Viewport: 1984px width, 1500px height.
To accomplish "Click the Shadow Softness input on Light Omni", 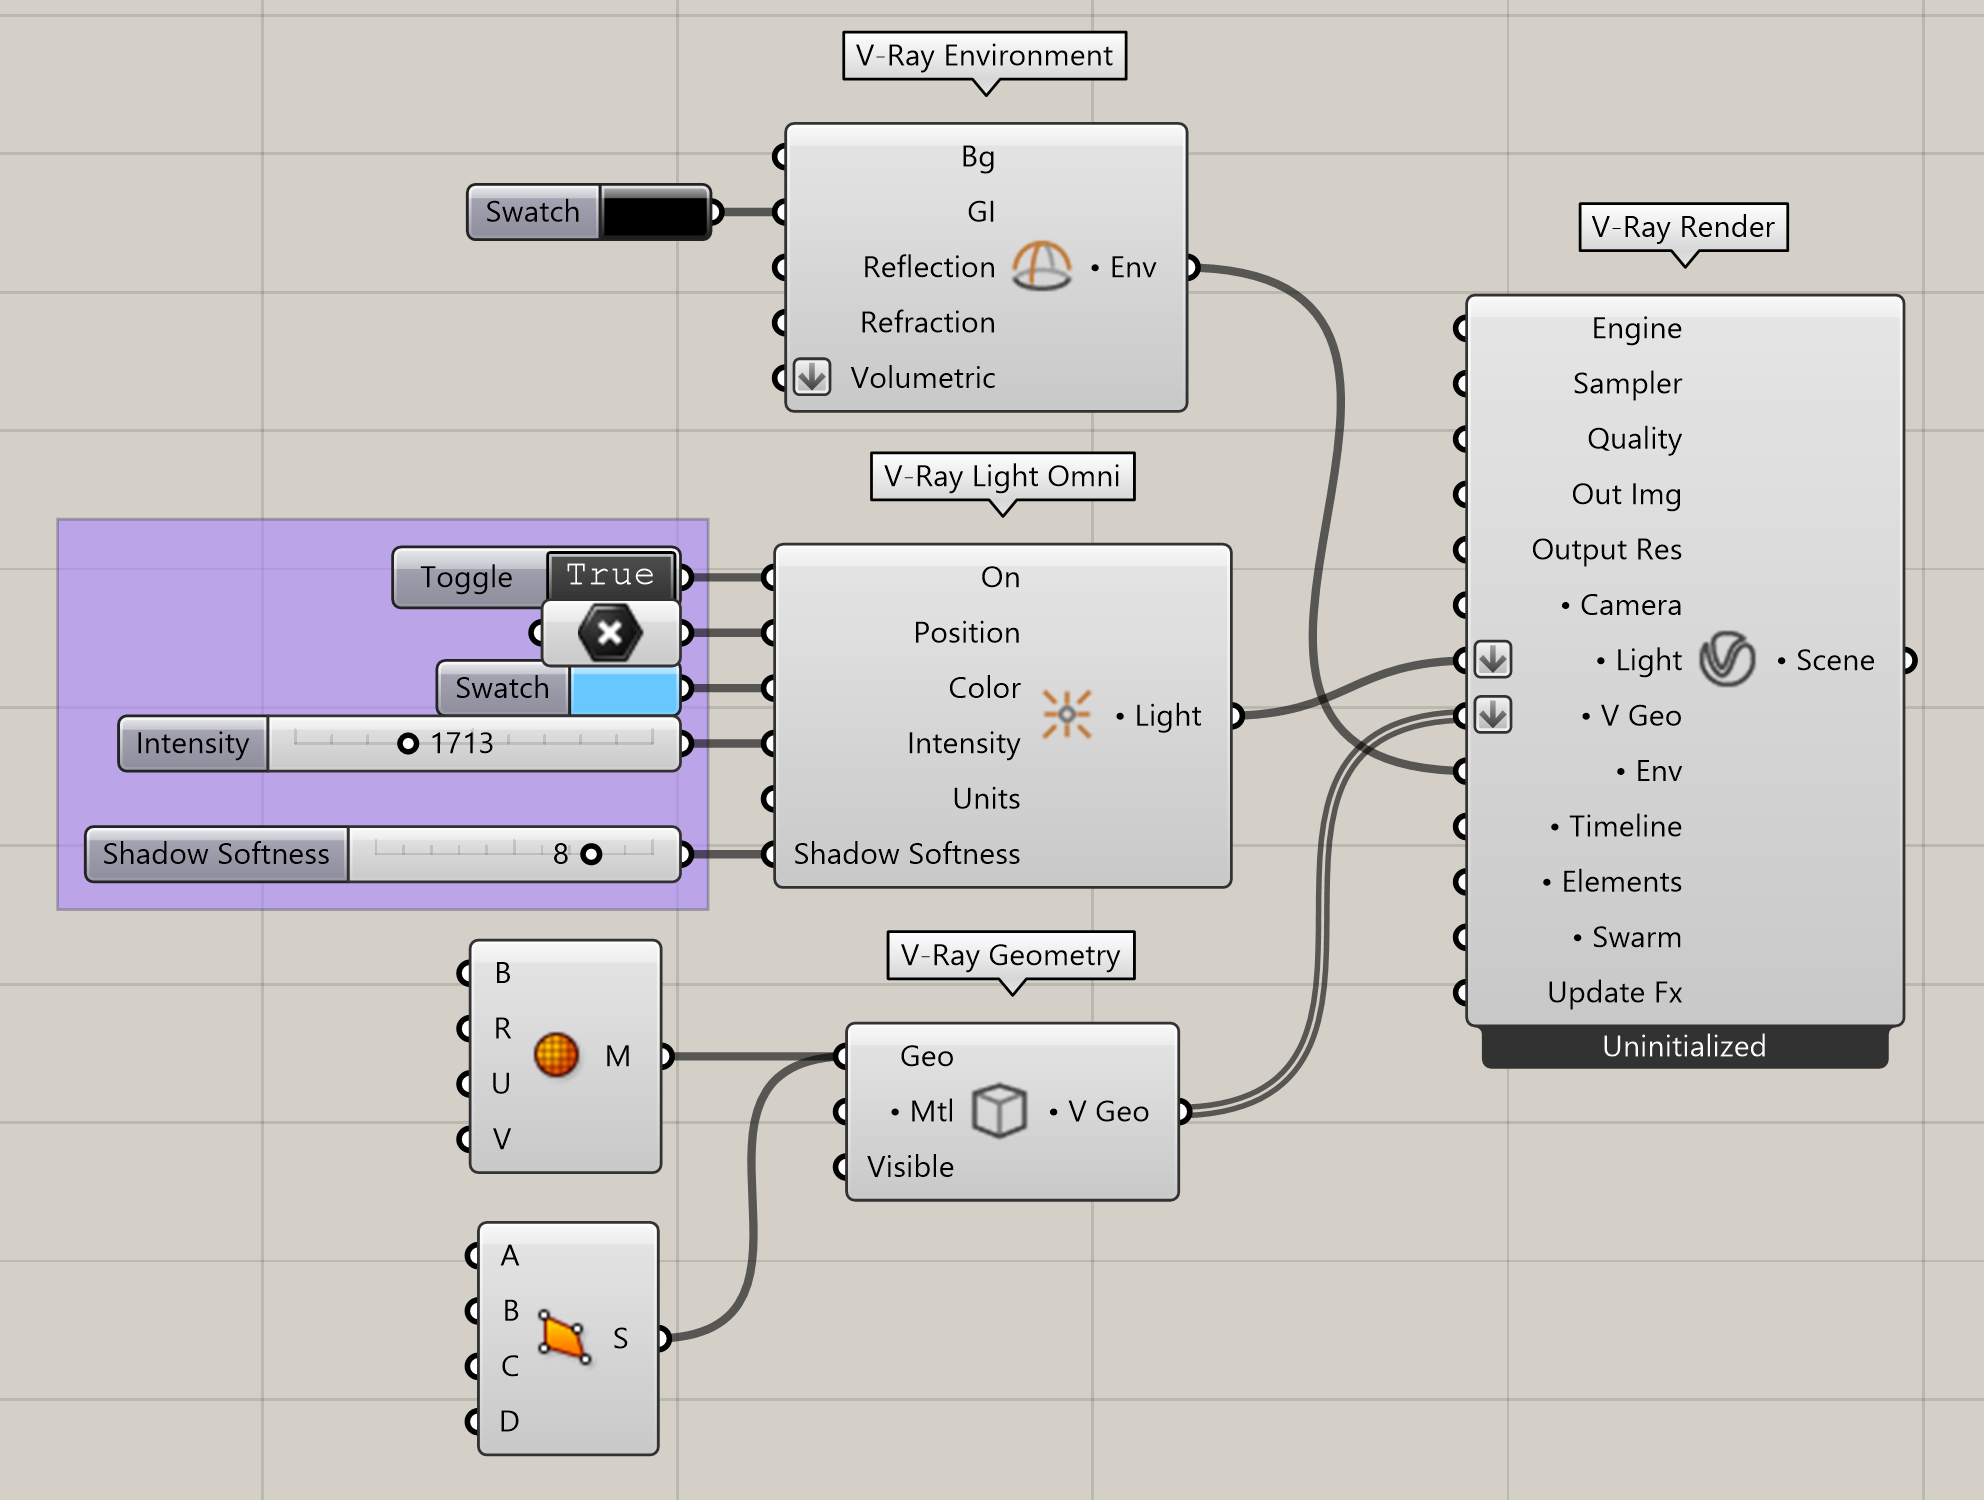I will point(906,854).
